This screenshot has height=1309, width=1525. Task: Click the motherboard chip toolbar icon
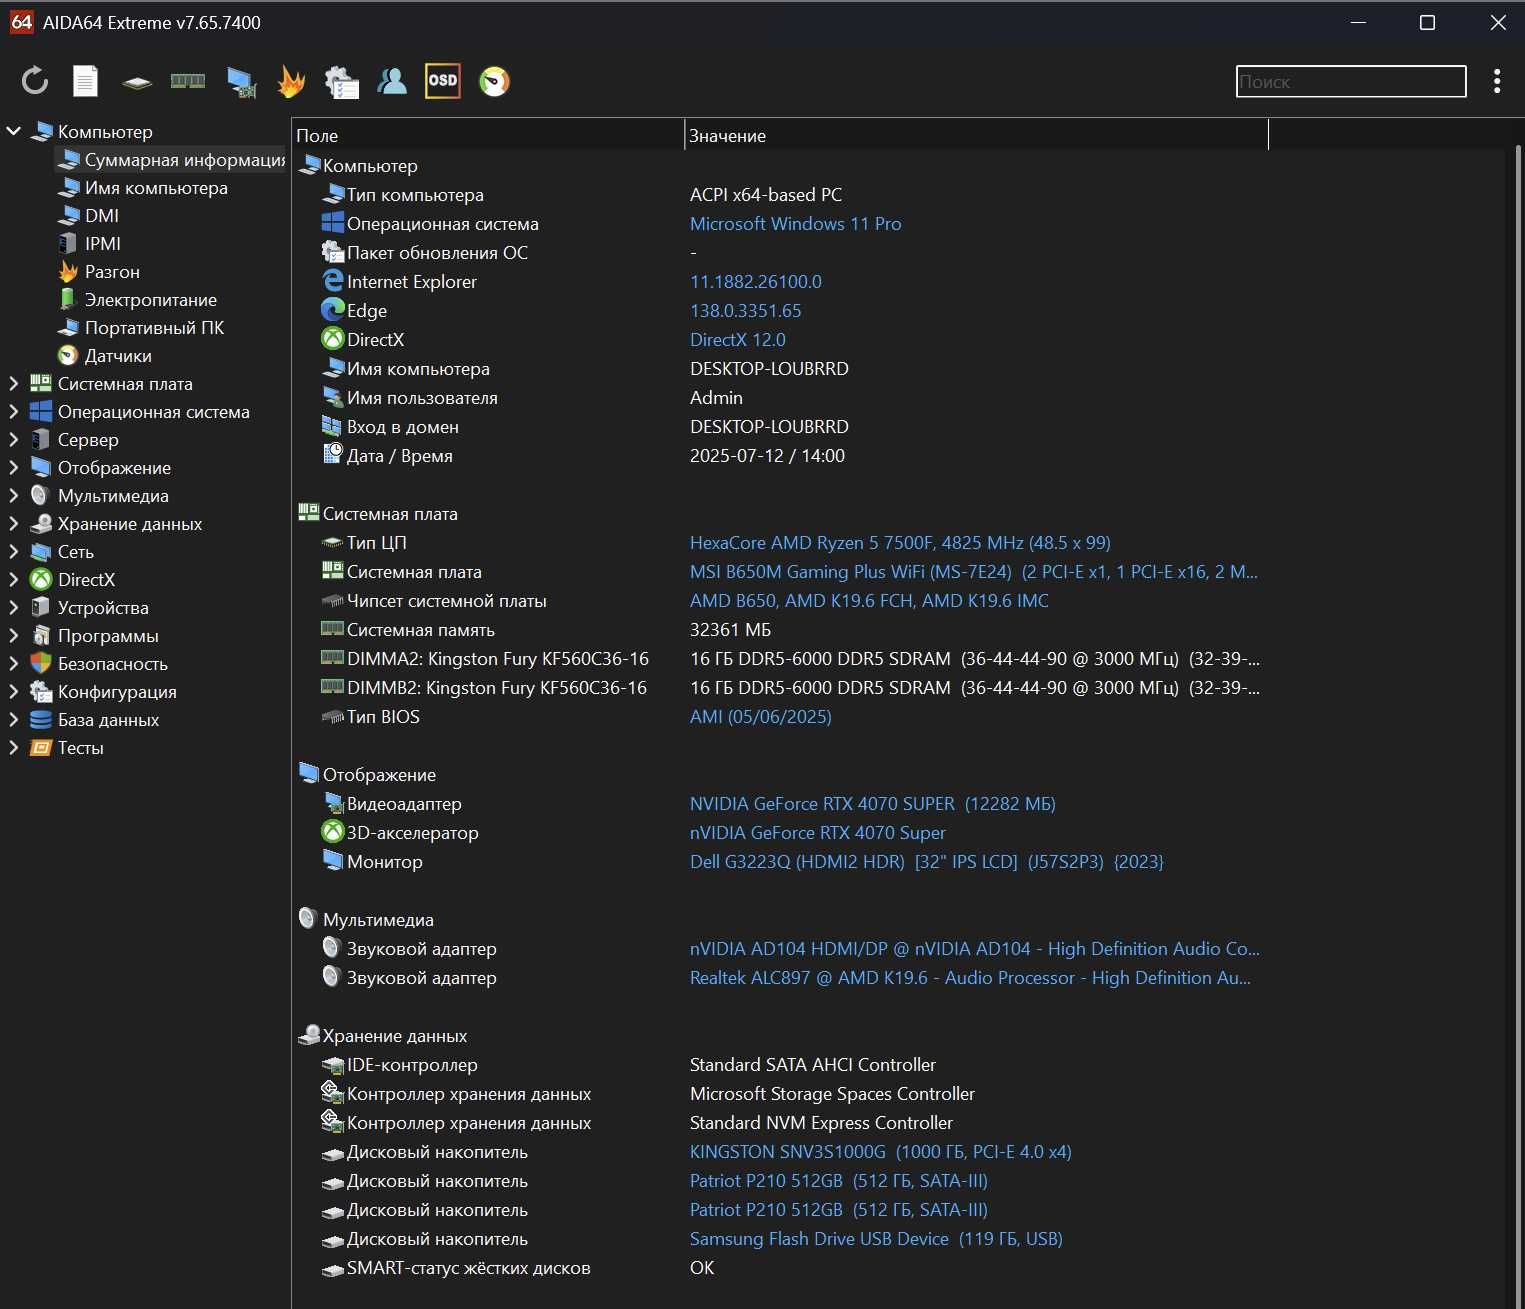(x=137, y=82)
